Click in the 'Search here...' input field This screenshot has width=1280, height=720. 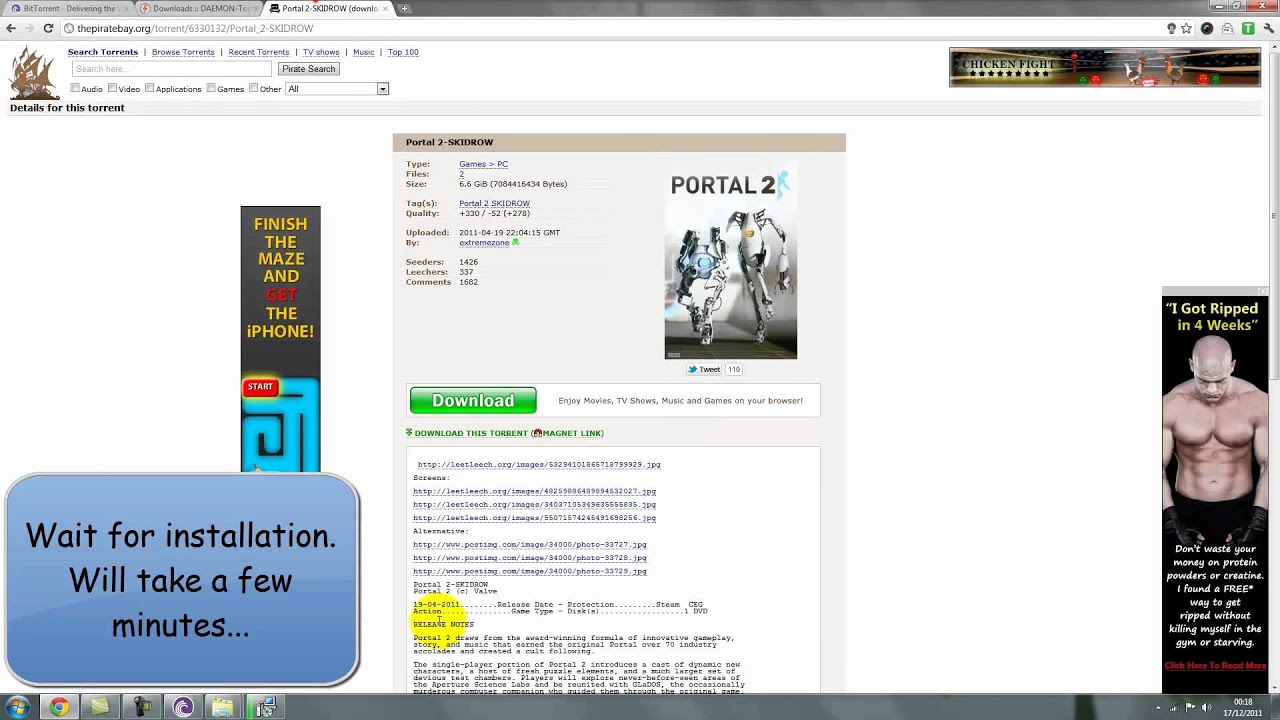(171, 69)
